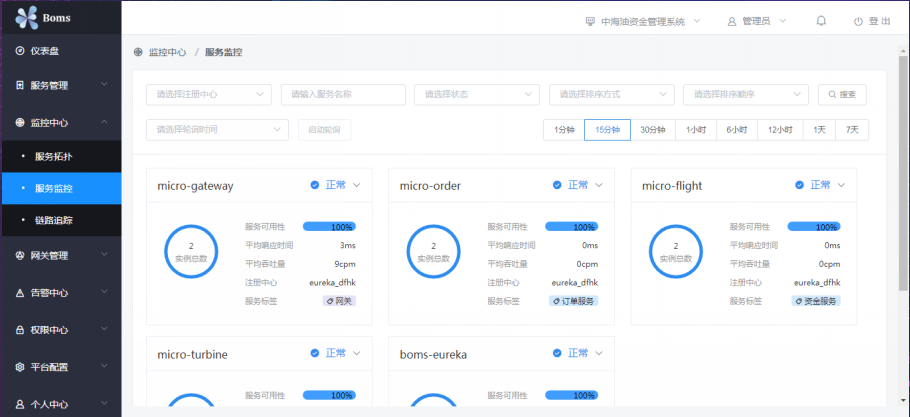This screenshot has height=417, width=910.
Task: Click the monitor icon before 中海油资金管理系统
Action: point(590,21)
